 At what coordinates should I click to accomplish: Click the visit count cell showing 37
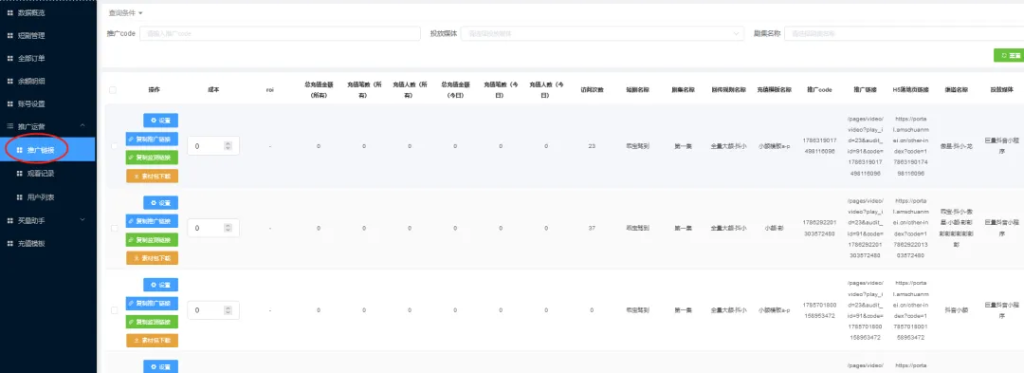[592, 228]
